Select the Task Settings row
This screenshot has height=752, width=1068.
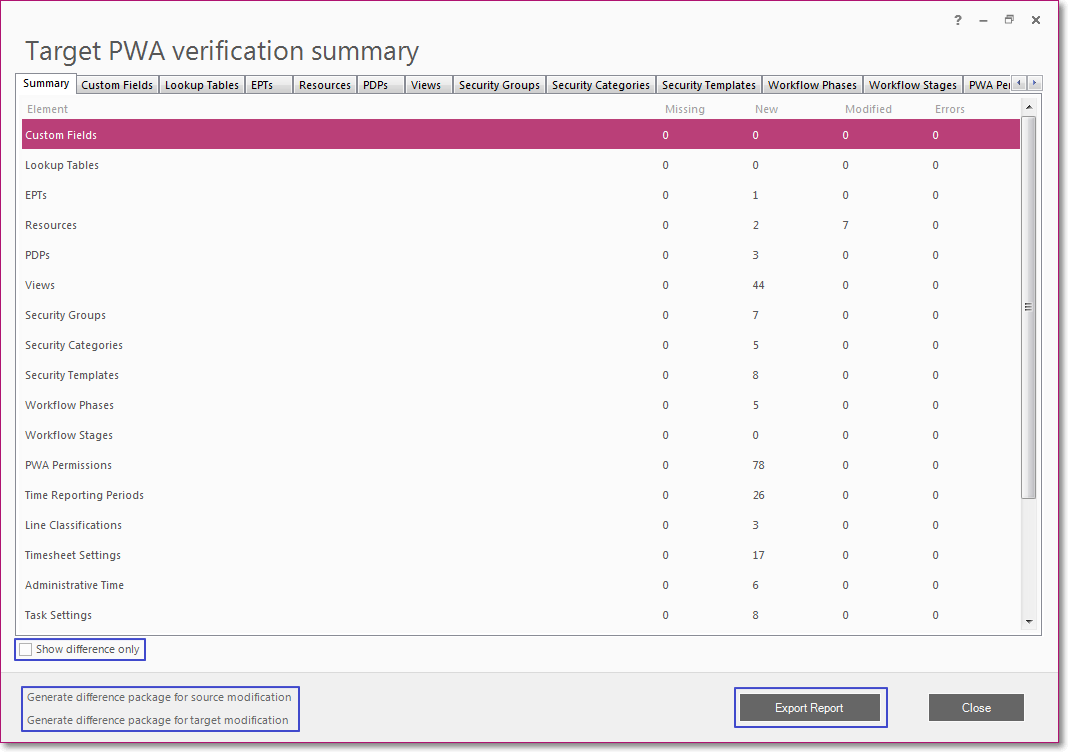[x=521, y=614]
